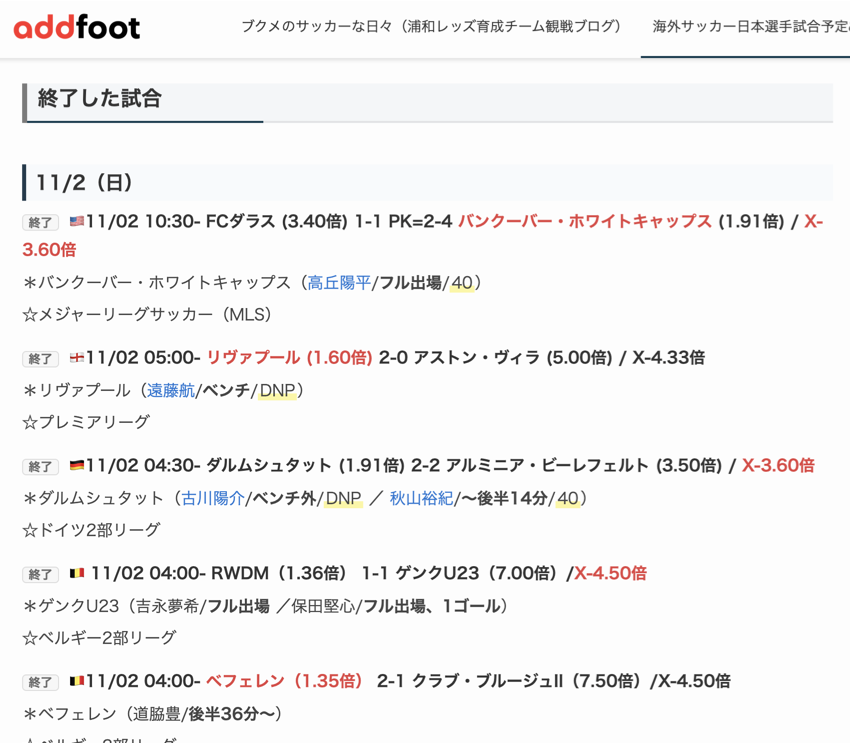Open player link 秋山裕紀
Image resolution: width=851 pixels, height=743 pixels.
coord(421,499)
